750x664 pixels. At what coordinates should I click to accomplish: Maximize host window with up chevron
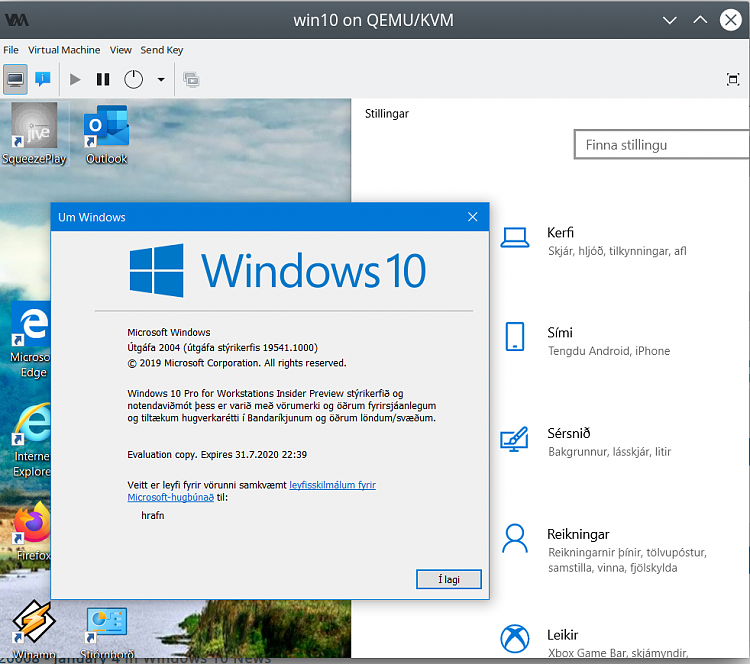[x=700, y=20]
